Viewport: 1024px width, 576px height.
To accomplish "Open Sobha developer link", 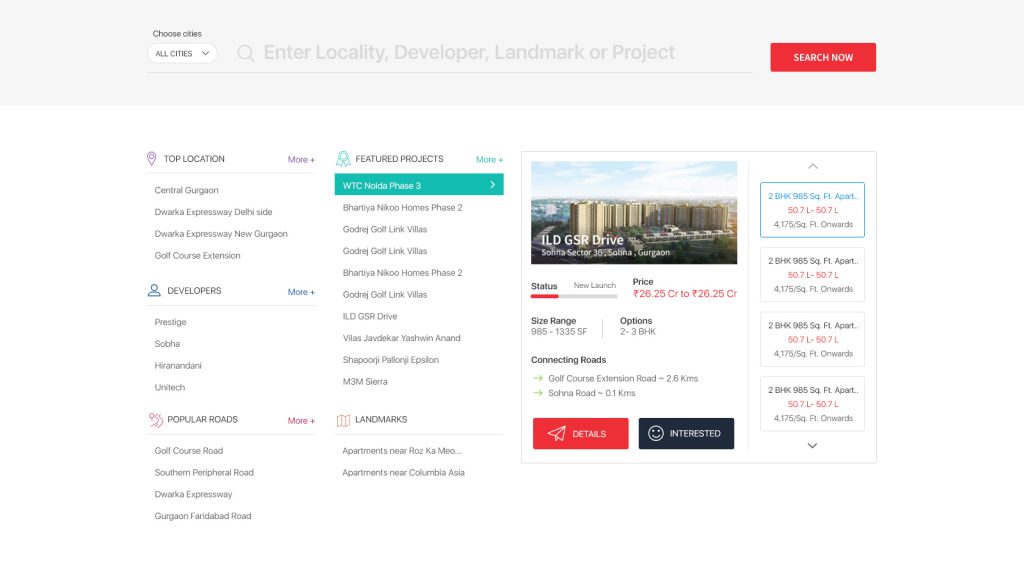I will 167,344.
